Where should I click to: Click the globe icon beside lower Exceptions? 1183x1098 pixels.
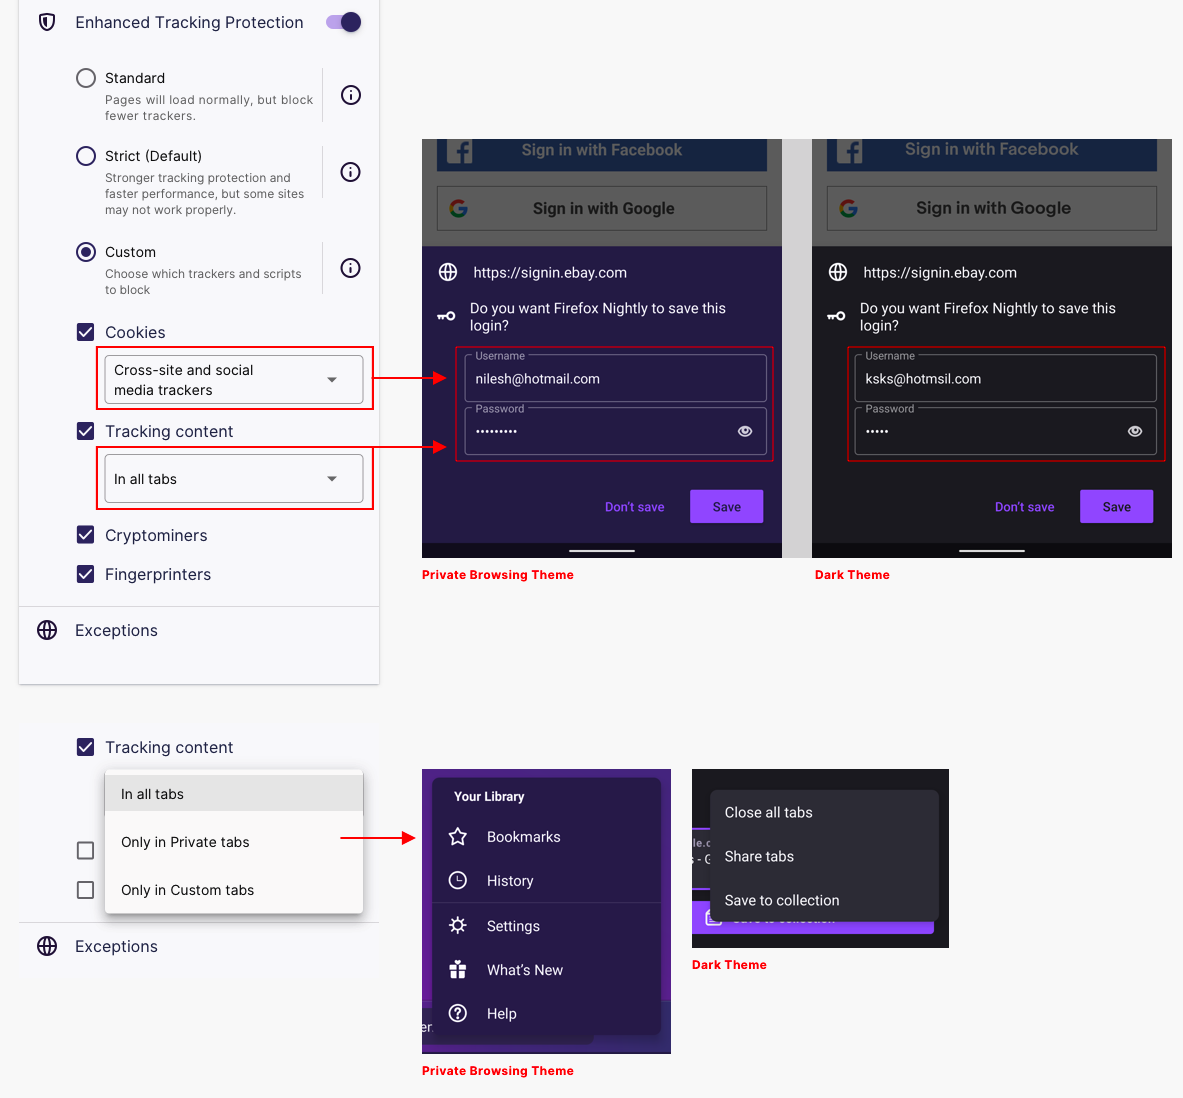[47, 946]
